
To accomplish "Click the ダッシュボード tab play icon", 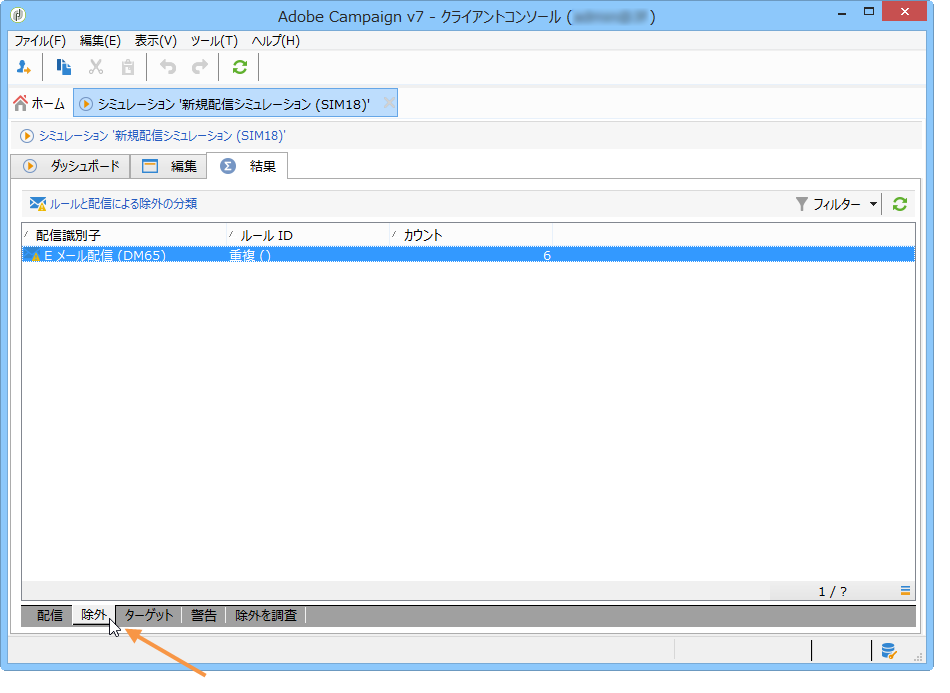I will 30,166.
